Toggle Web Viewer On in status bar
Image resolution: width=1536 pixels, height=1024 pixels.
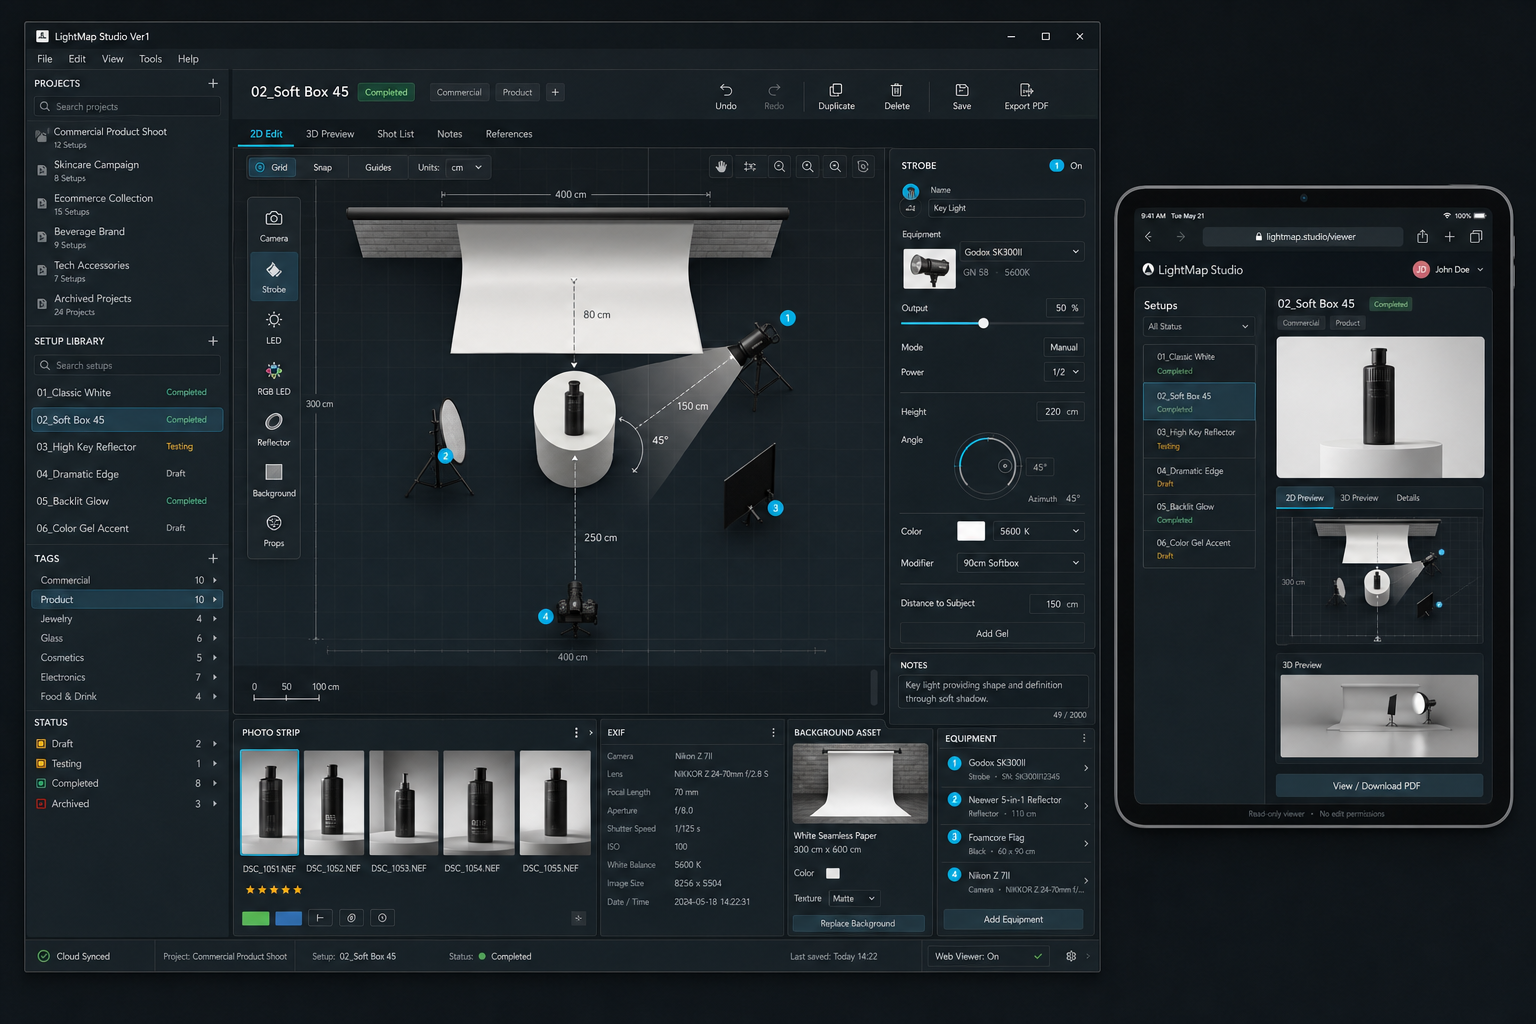pyautogui.click(x=988, y=956)
